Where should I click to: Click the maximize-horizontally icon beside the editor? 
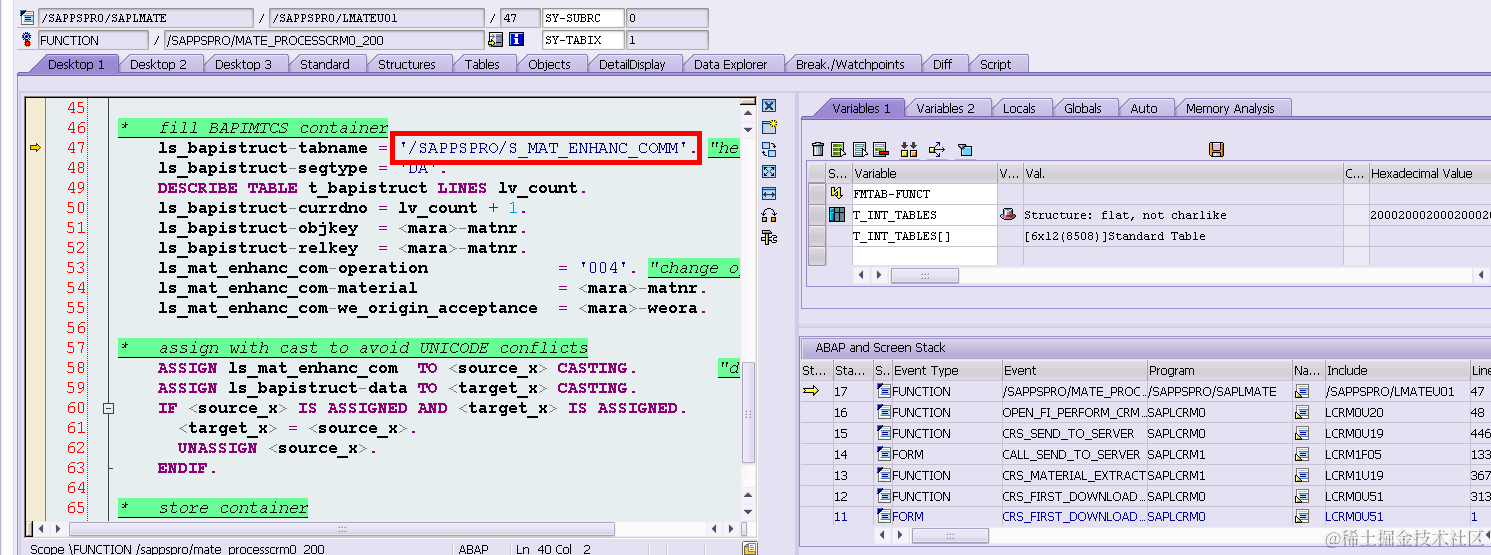769,193
